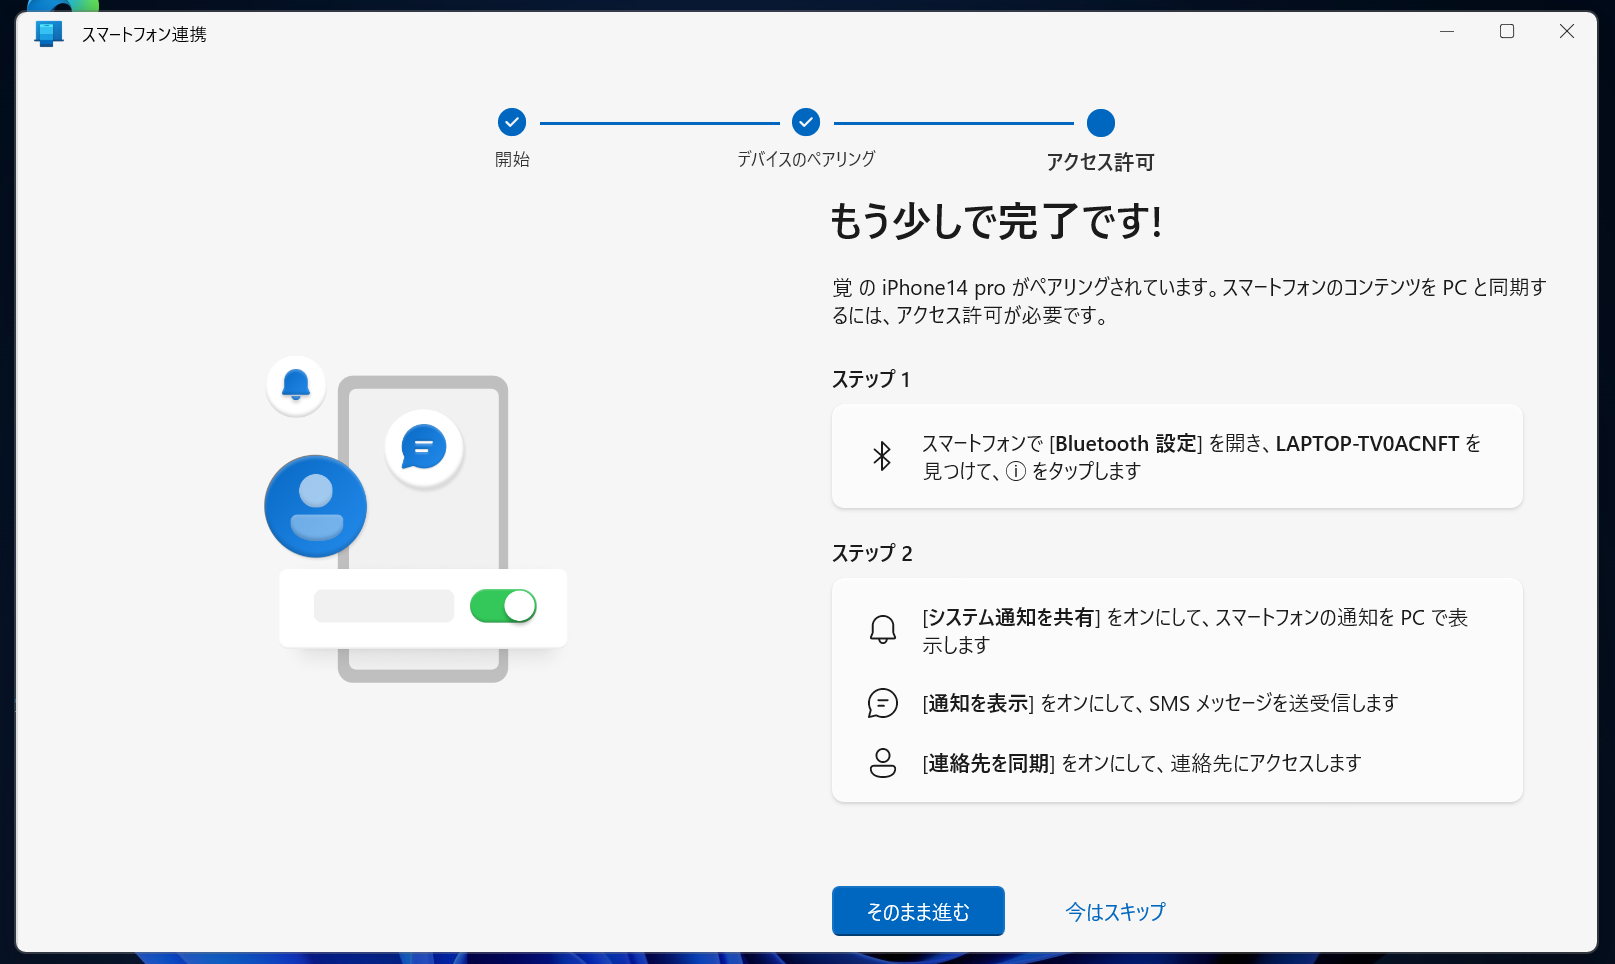Screen dimensions: 1615x964
Task: Maximize the スマートフォン連携 window
Action: (1507, 32)
